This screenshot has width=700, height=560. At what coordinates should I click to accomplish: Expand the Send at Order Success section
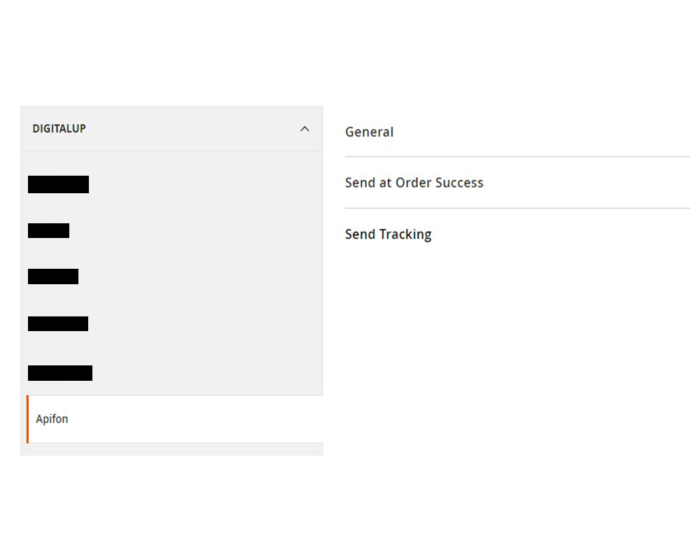coord(414,183)
